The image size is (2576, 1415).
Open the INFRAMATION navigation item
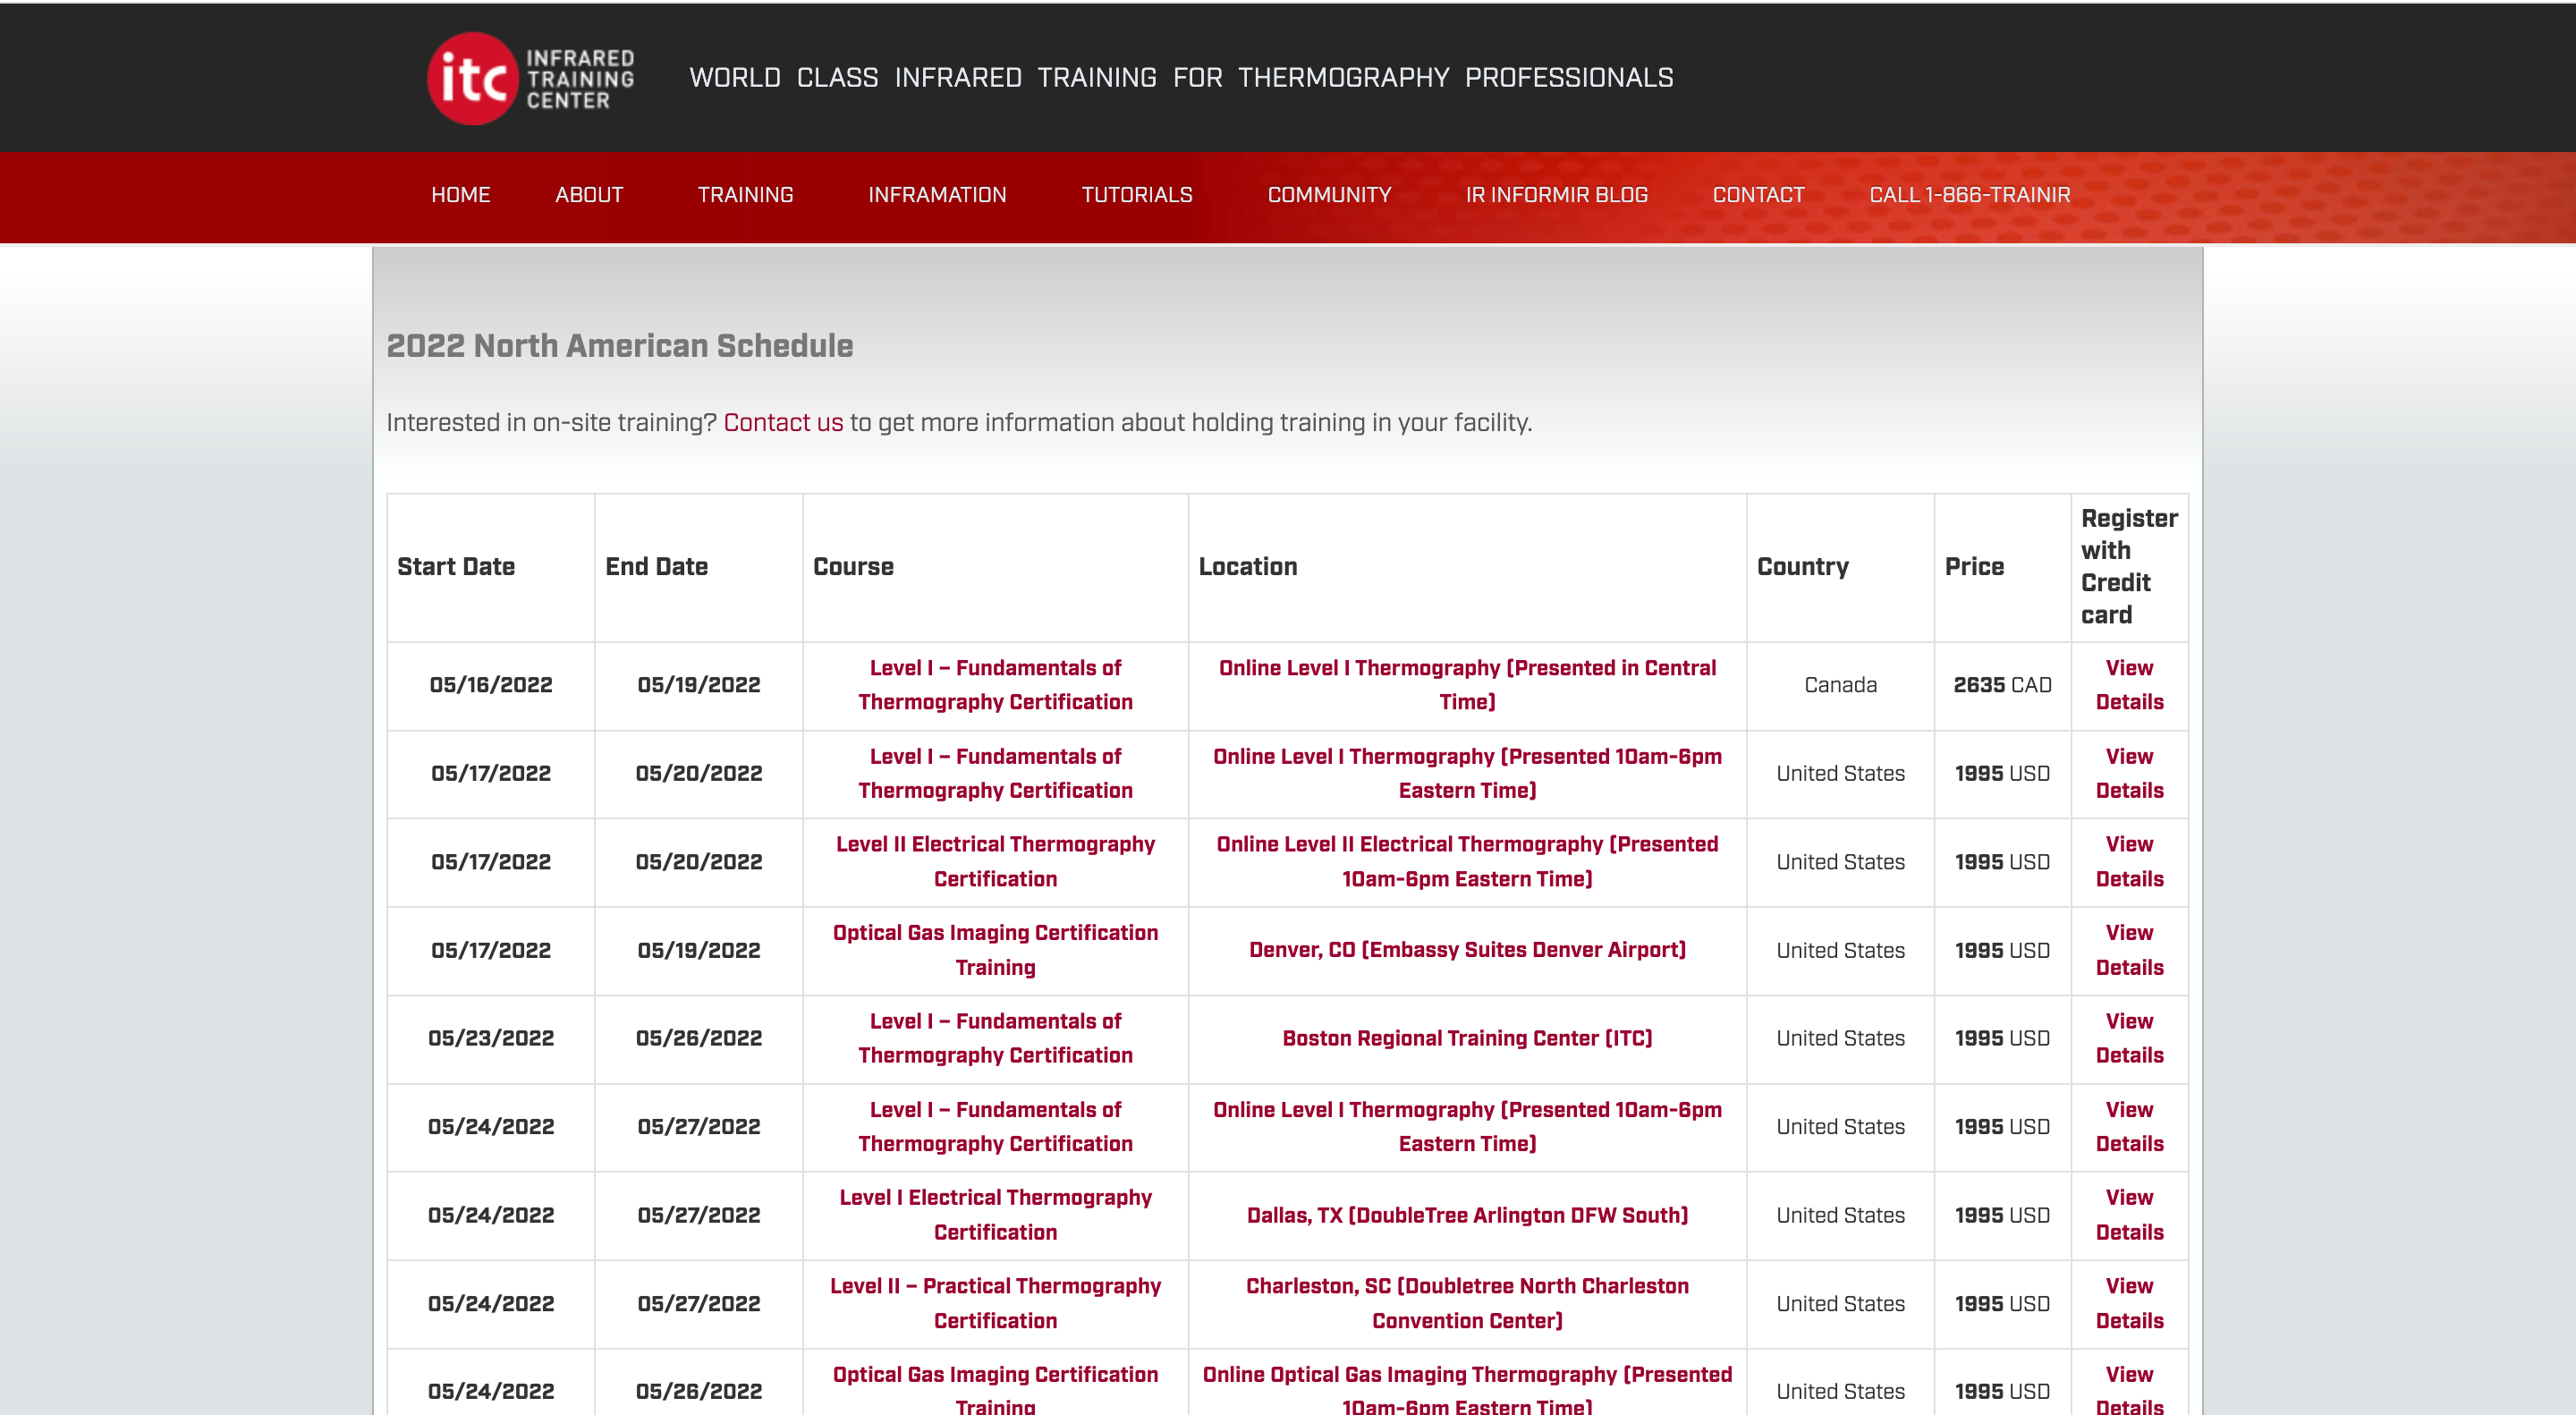click(936, 195)
